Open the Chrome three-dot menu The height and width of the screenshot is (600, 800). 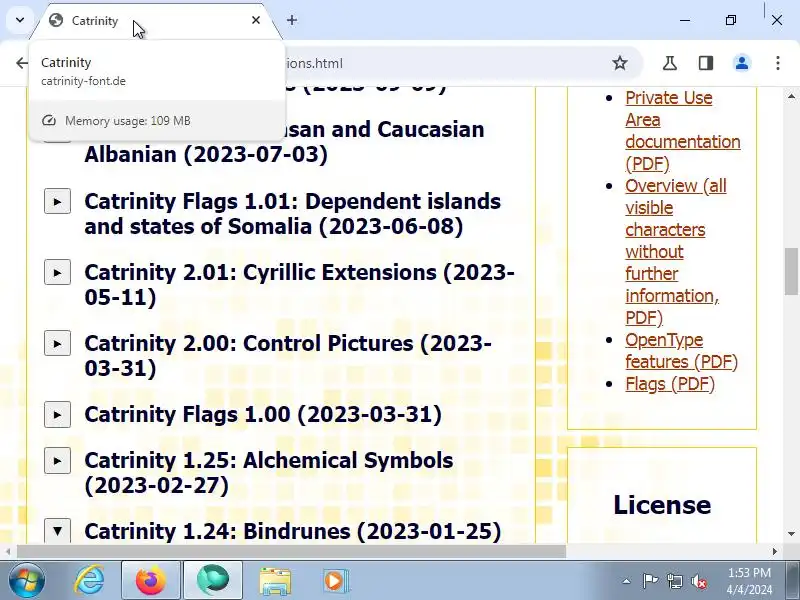[778, 63]
